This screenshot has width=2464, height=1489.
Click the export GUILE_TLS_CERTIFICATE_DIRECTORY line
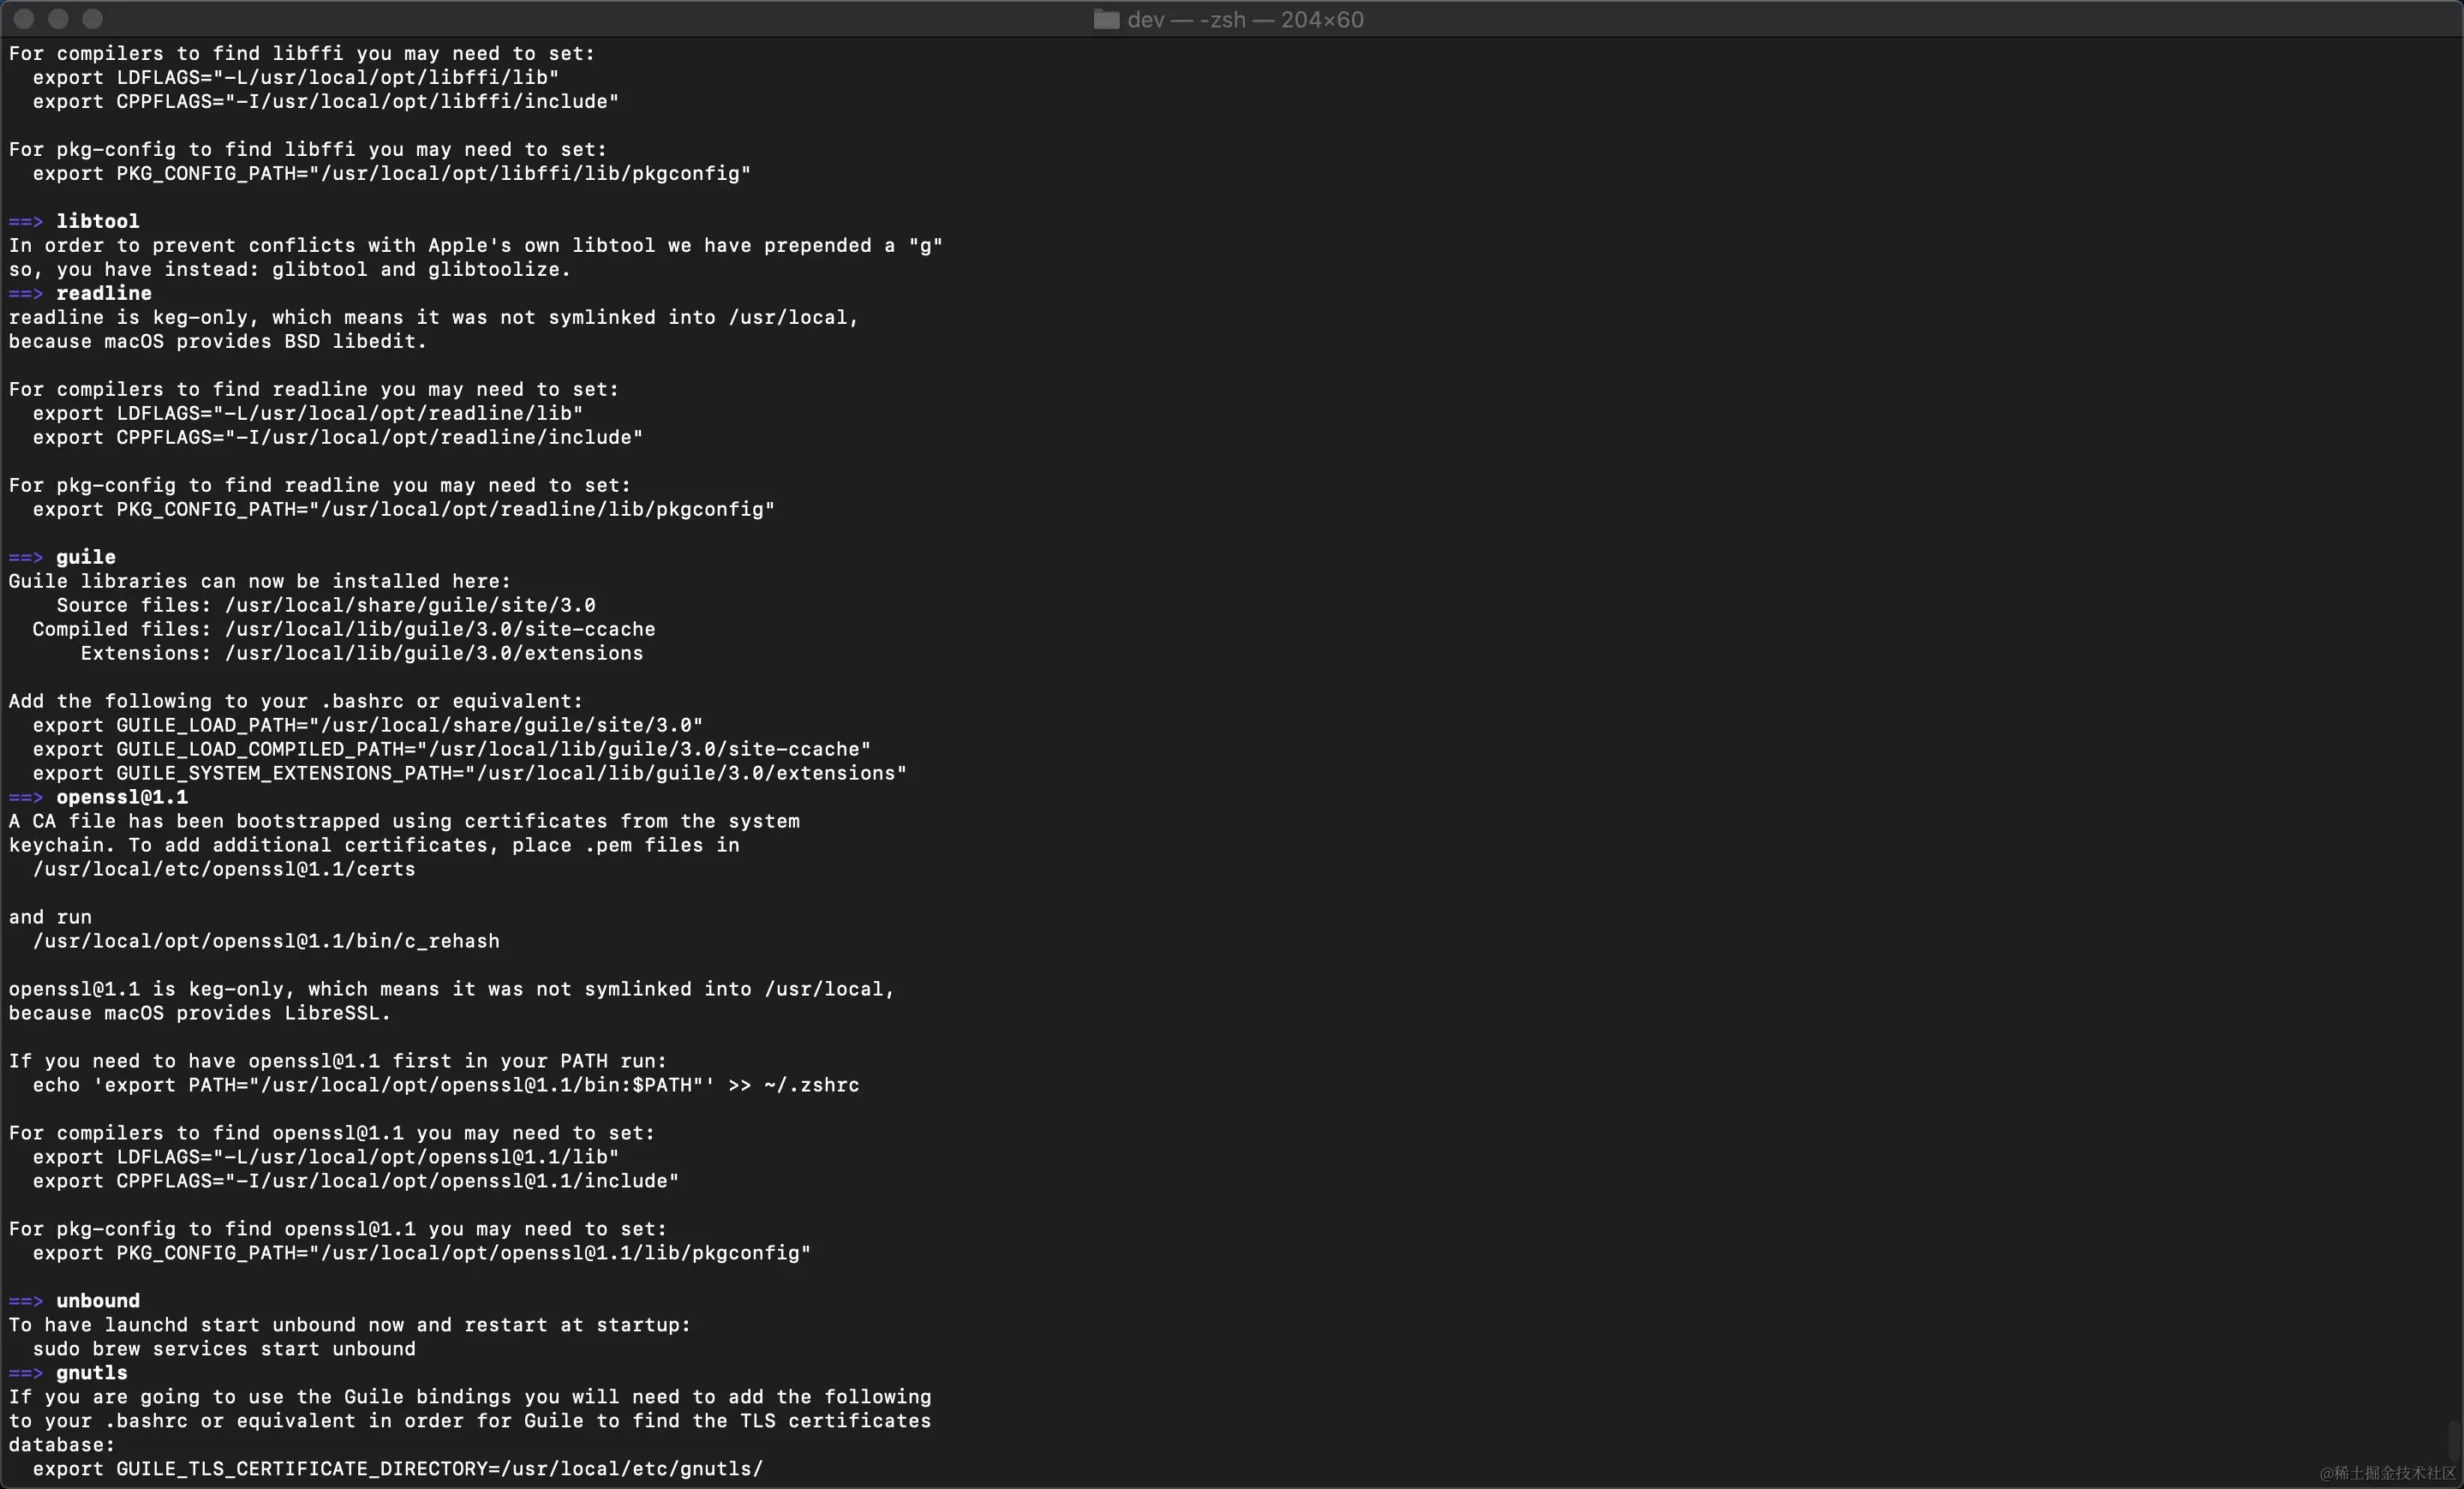click(x=398, y=1469)
